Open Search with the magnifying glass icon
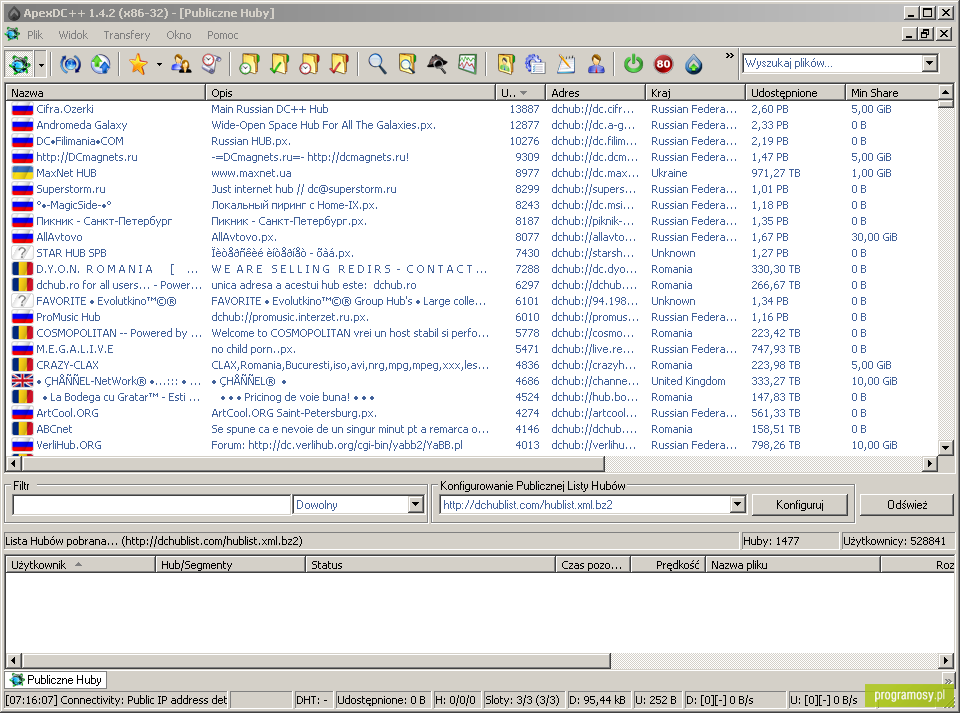This screenshot has width=960, height=713. tap(377, 64)
